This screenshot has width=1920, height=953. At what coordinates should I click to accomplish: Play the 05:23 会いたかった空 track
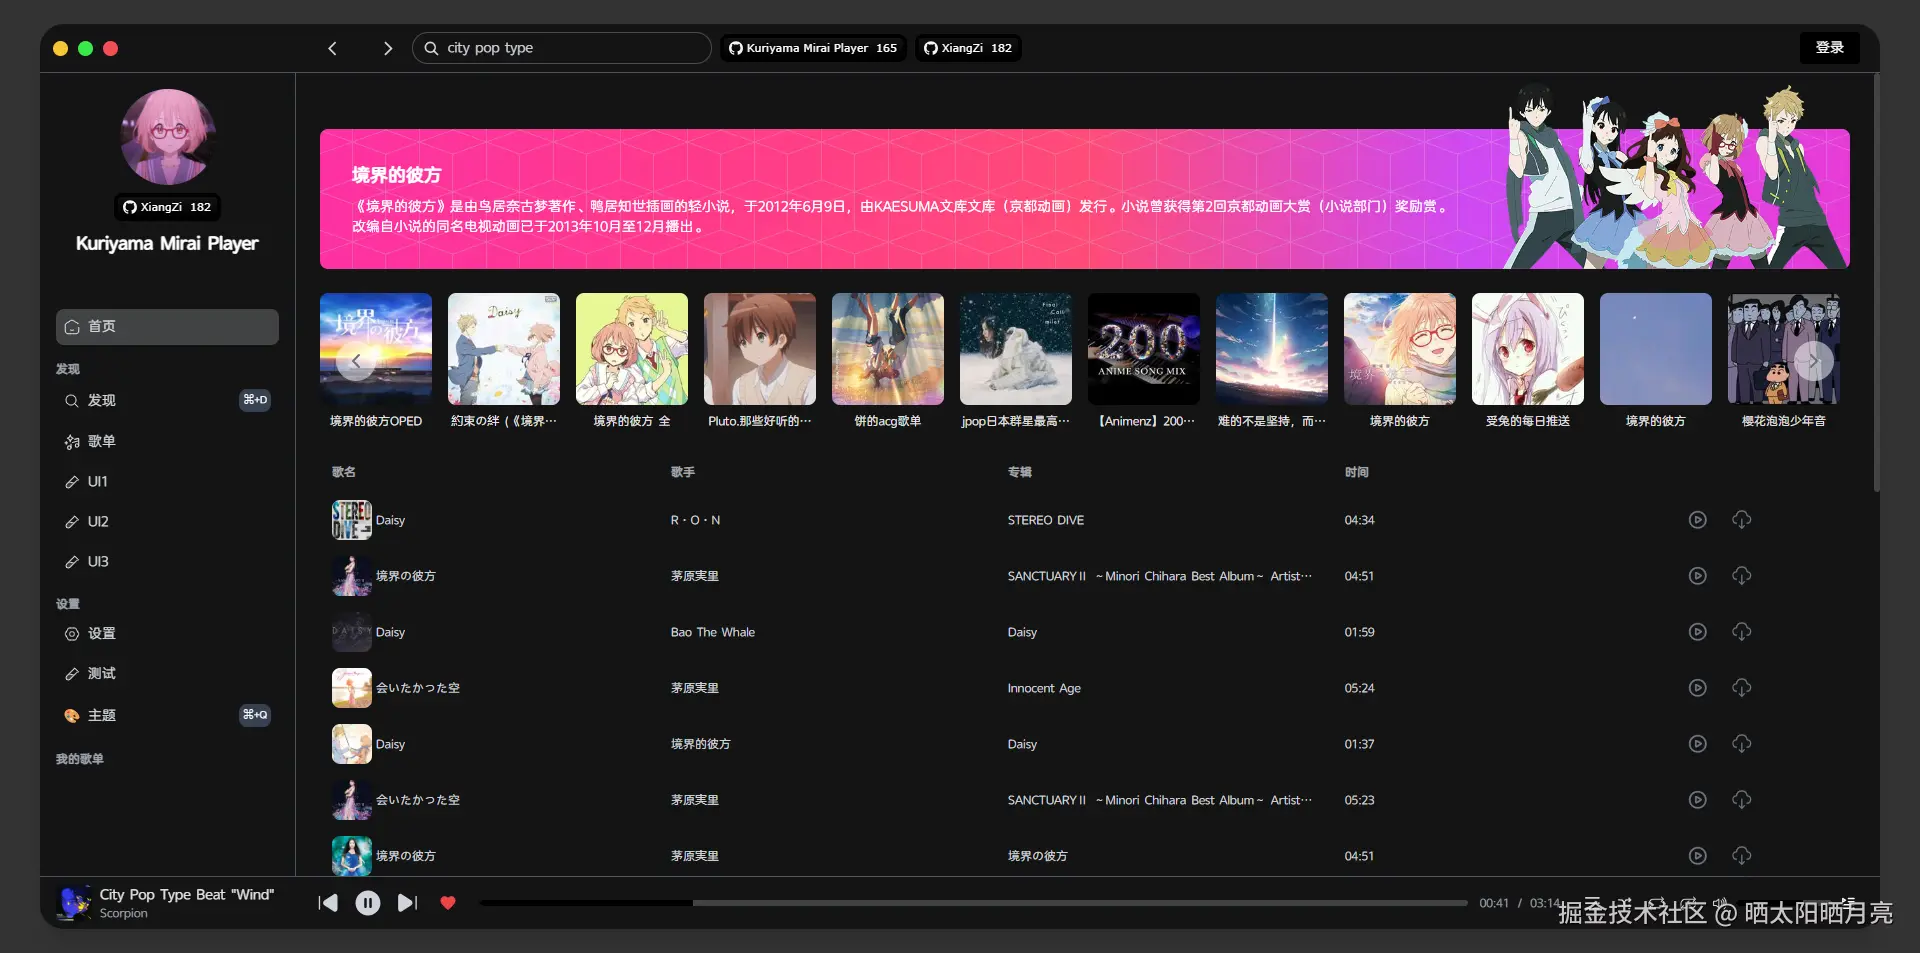pyautogui.click(x=1697, y=800)
